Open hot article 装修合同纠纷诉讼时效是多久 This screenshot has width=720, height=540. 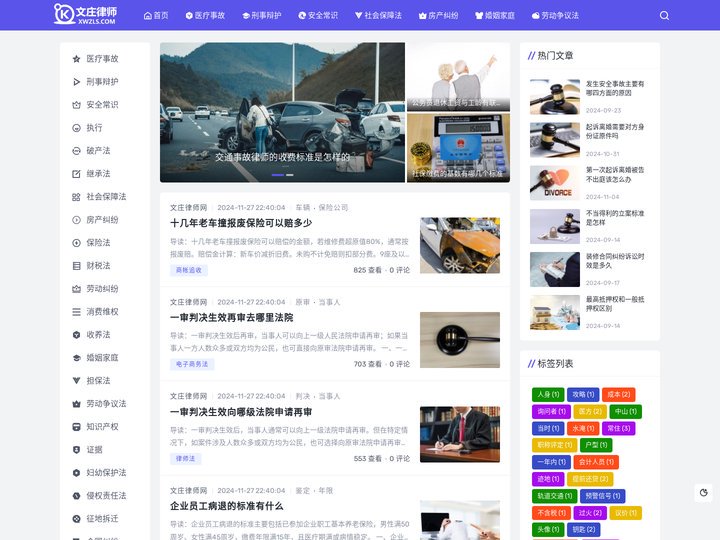[x=615, y=261]
